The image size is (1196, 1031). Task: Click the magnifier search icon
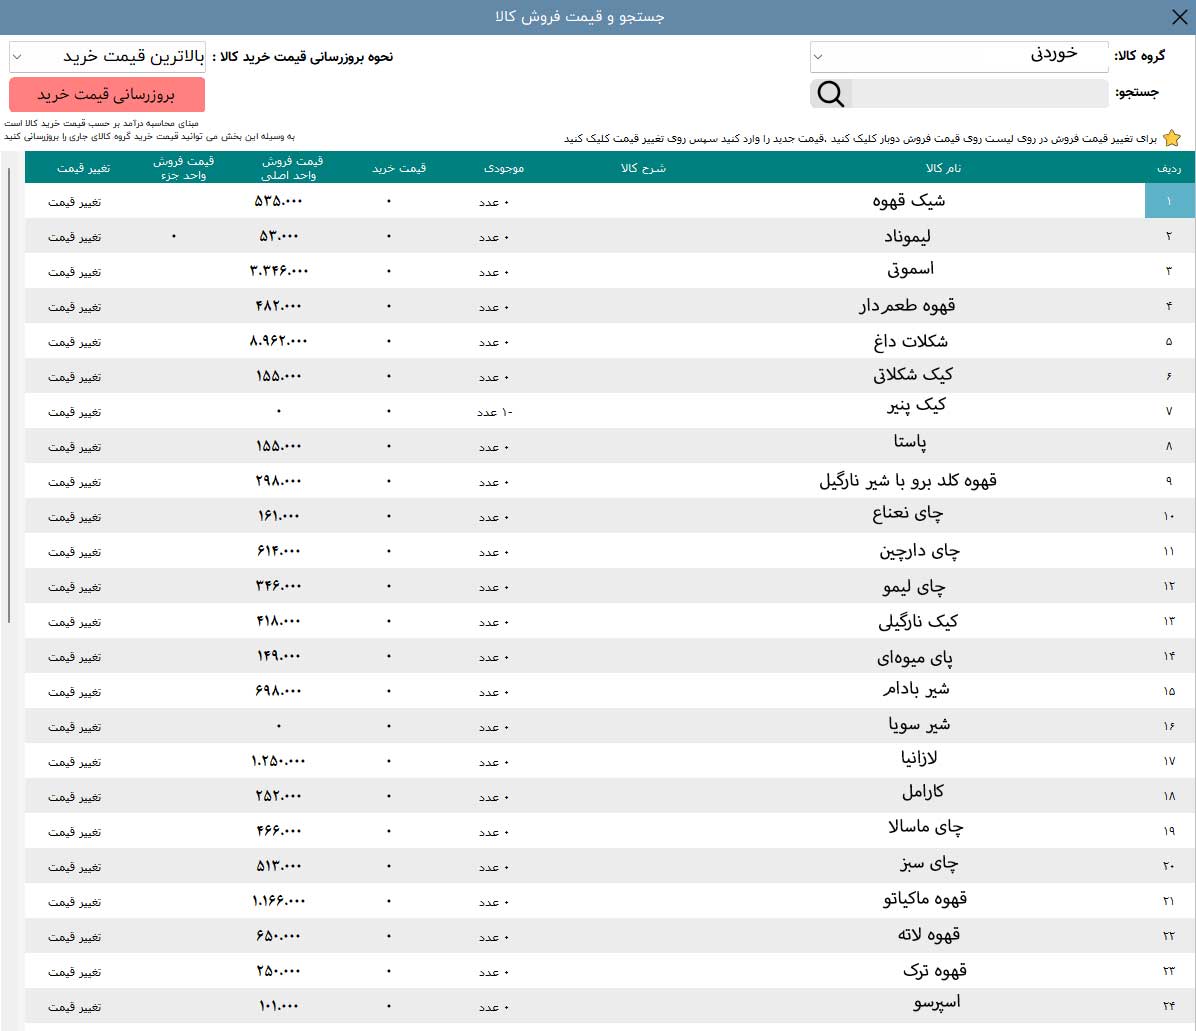tap(830, 94)
